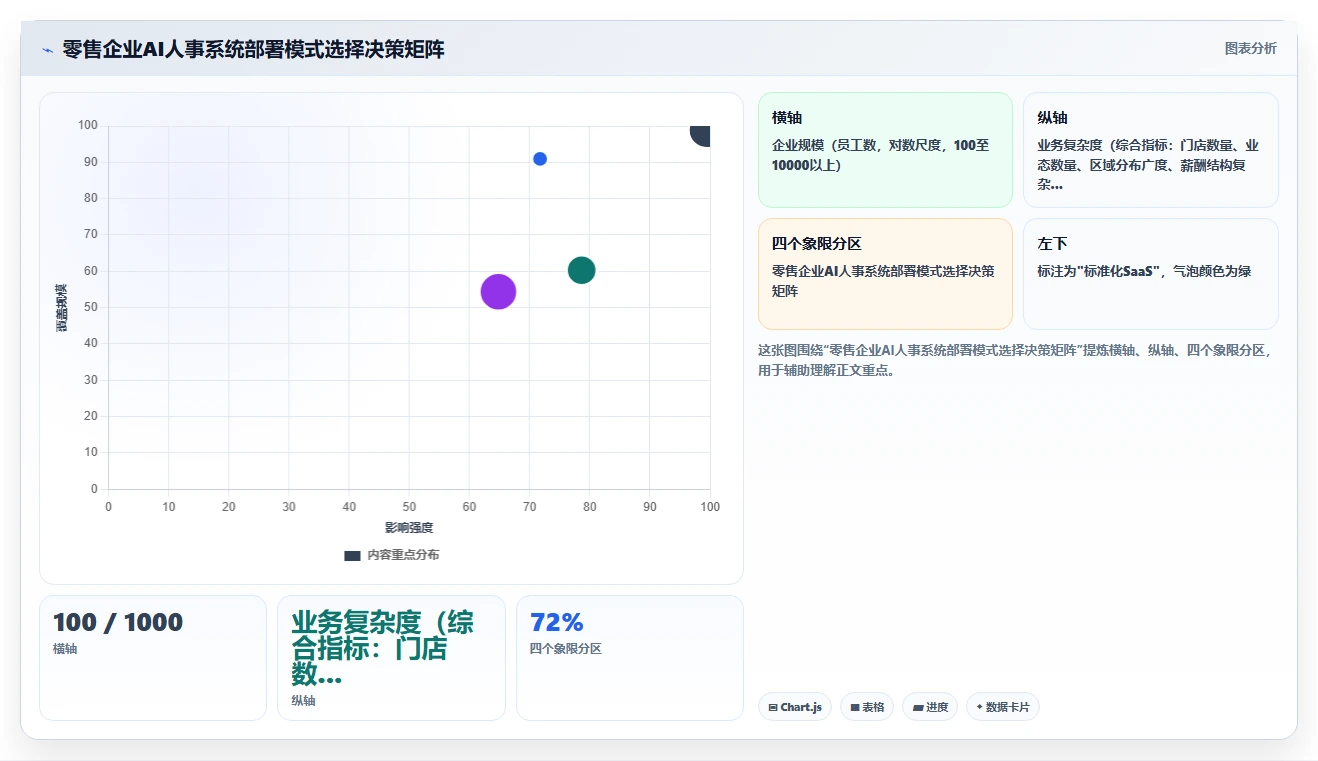The image size is (1318, 761).
Task: Click the 图表分析 label in the header
Action: click(1250, 48)
